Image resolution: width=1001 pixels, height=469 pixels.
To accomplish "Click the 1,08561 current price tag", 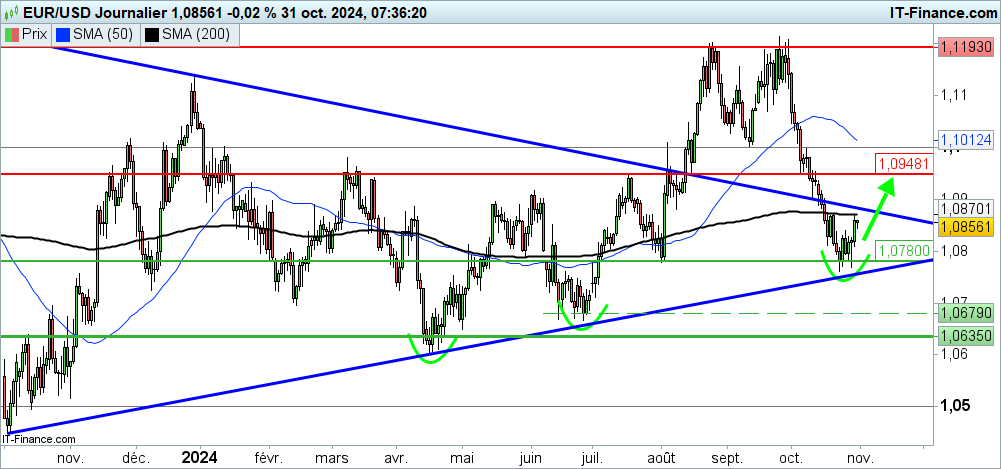I will pyautogui.click(x=964, y=227).
